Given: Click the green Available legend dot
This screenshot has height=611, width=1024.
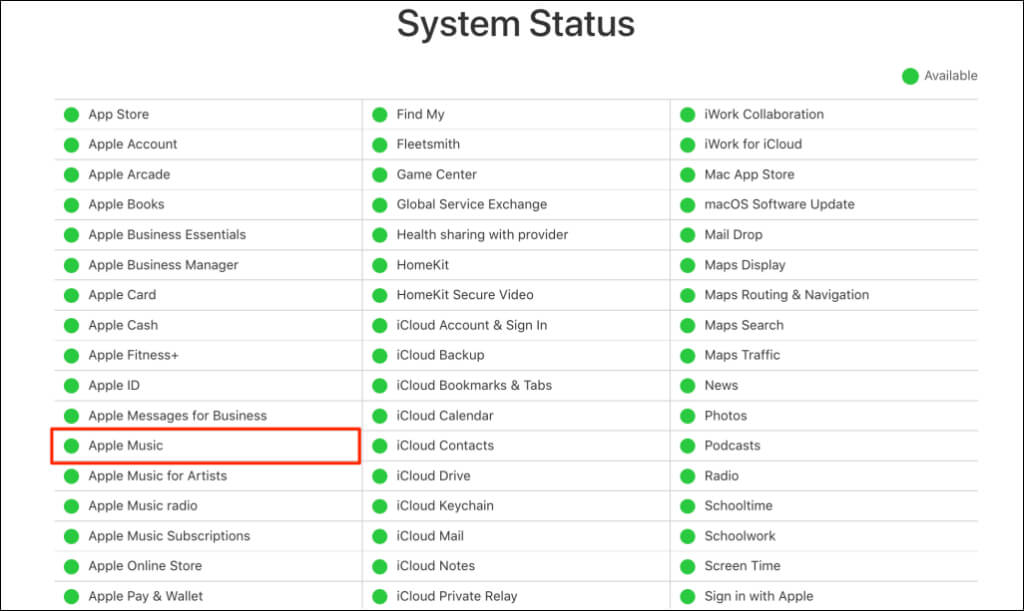Looking at the screenshot, I should [x=910, y=76].
